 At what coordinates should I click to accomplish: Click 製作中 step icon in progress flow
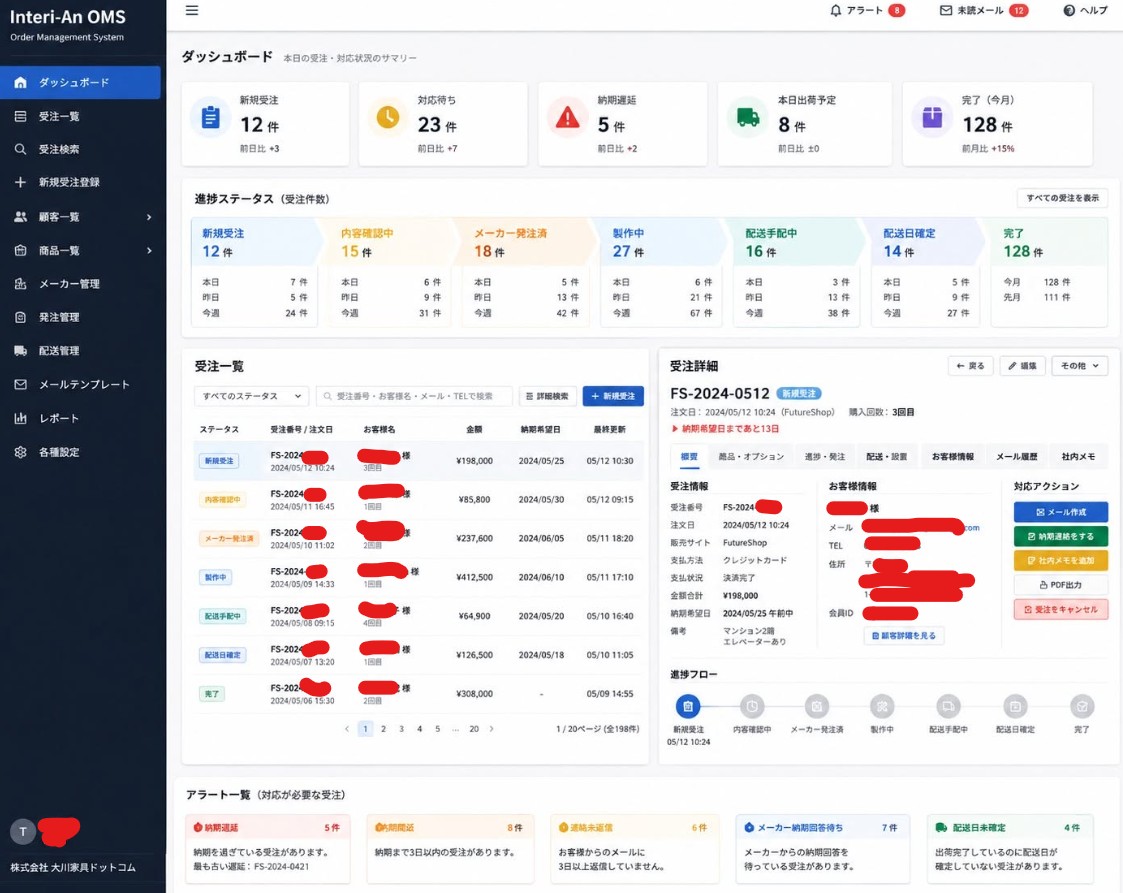[882, 707]
